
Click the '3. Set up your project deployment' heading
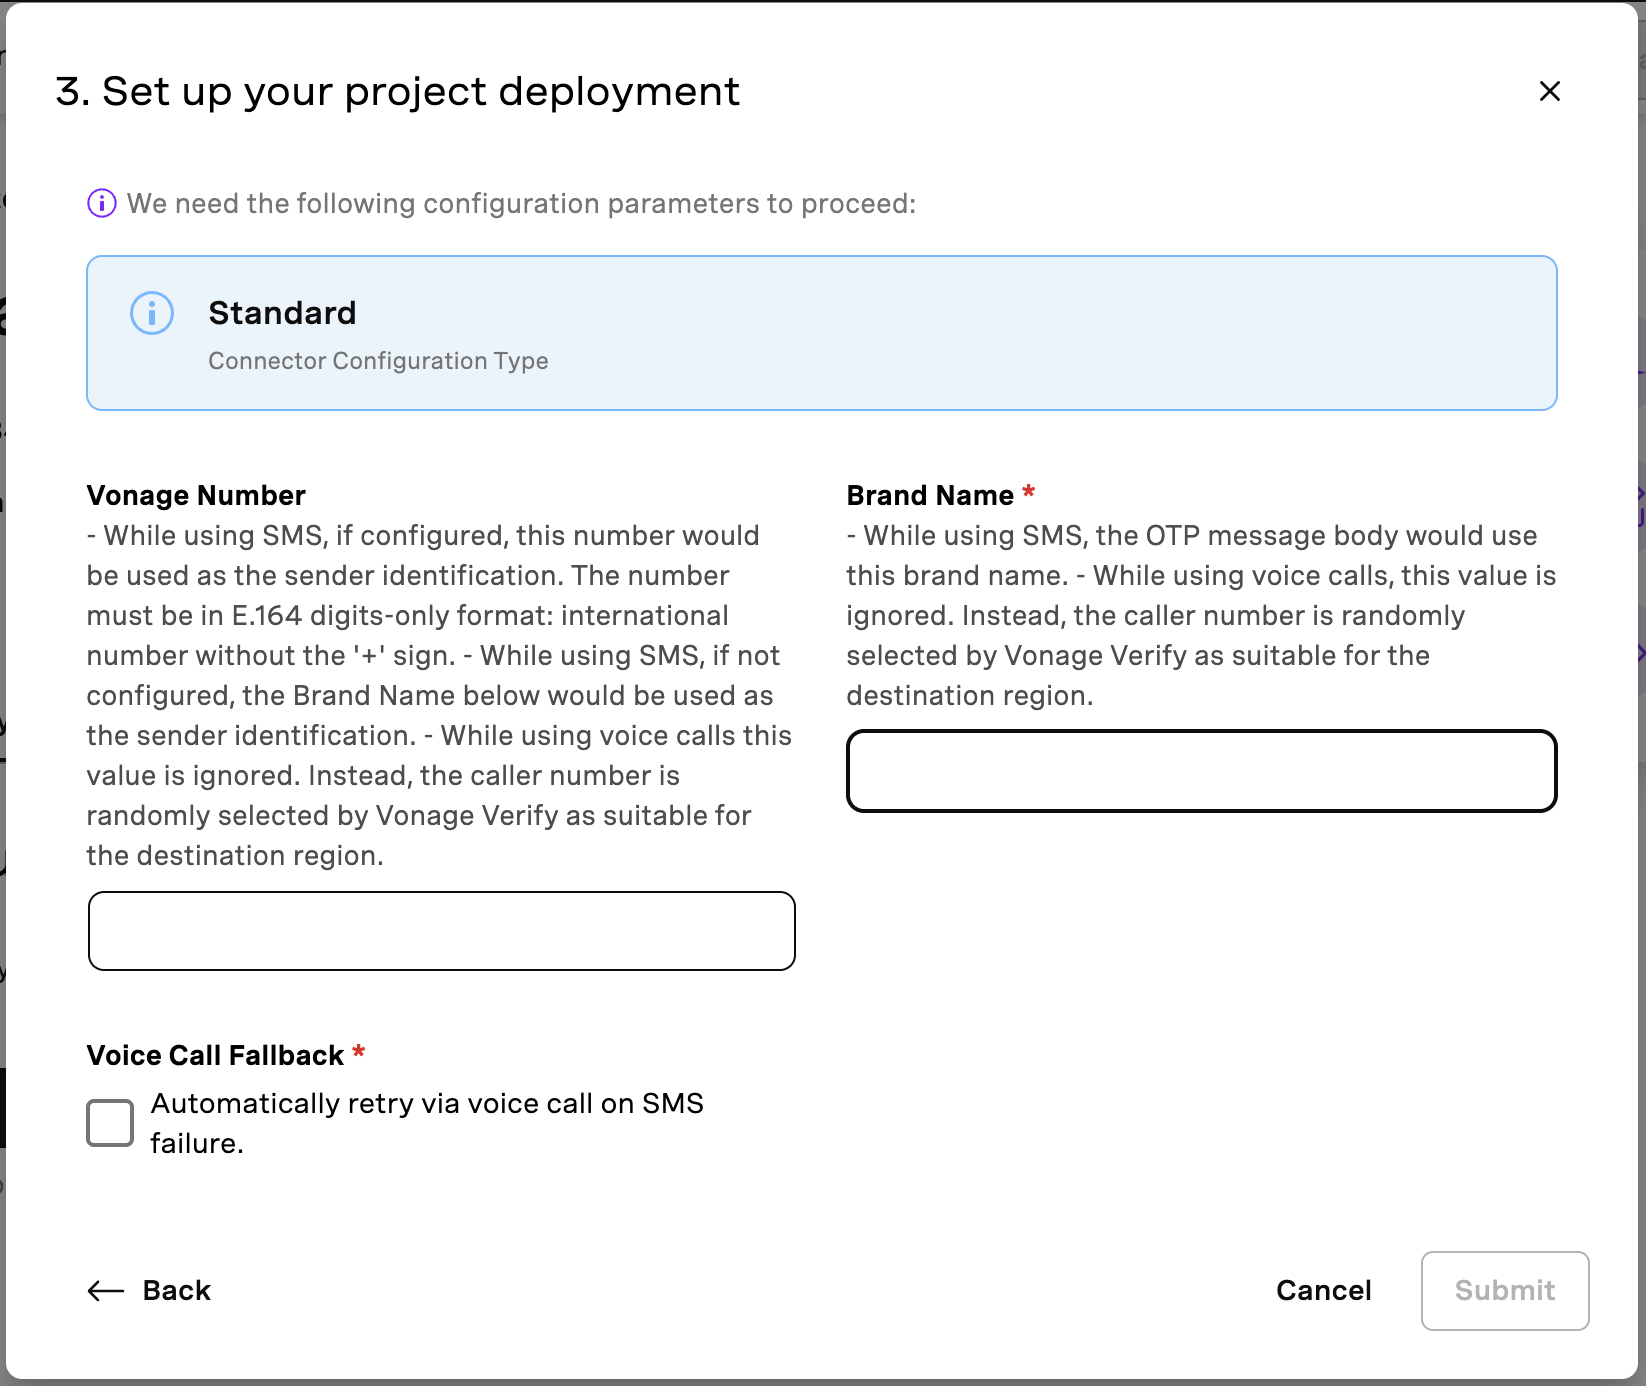click(x=397, y=92)
